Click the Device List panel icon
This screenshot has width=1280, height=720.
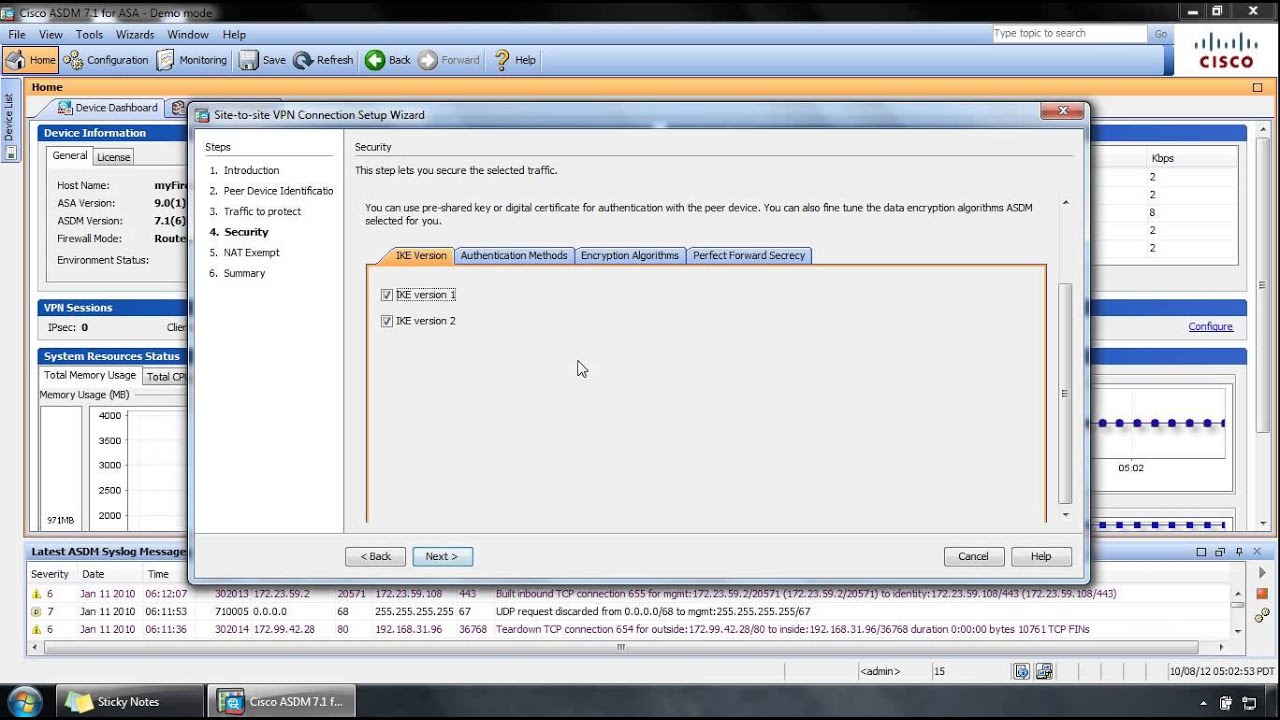[10, 153]
